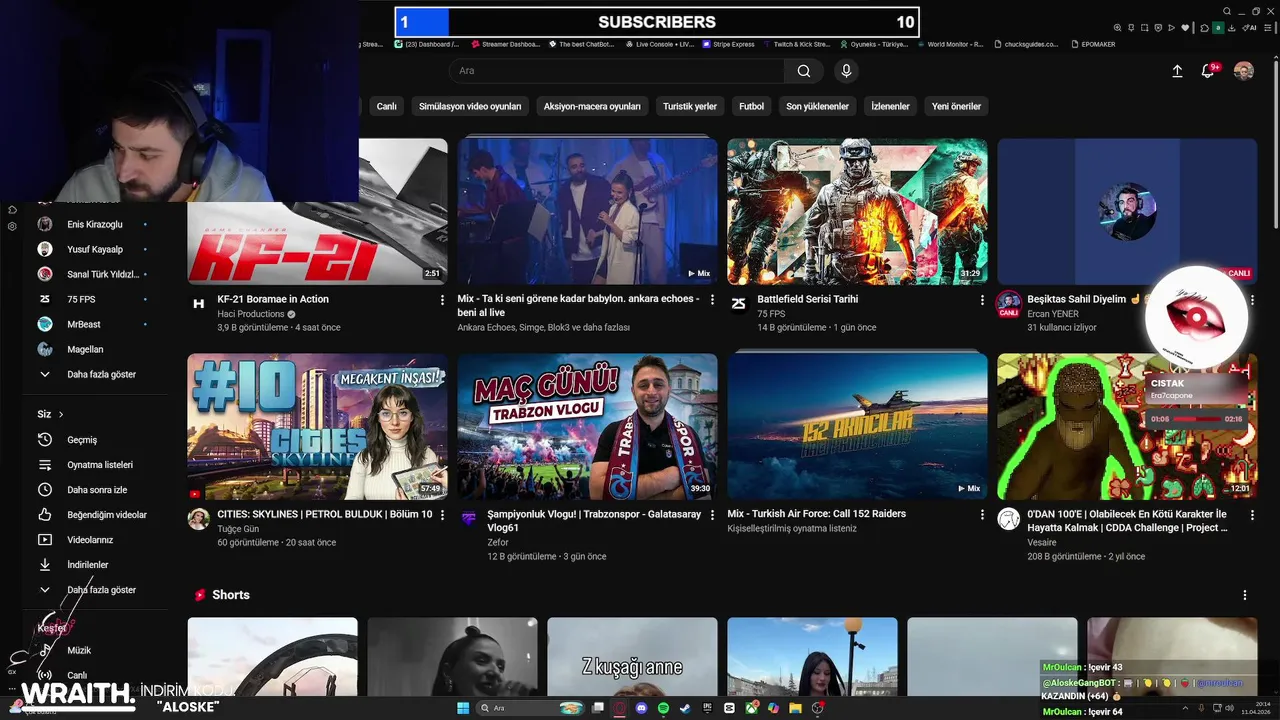
Task: Open Discord from taskbar
Action: [641, 708]
